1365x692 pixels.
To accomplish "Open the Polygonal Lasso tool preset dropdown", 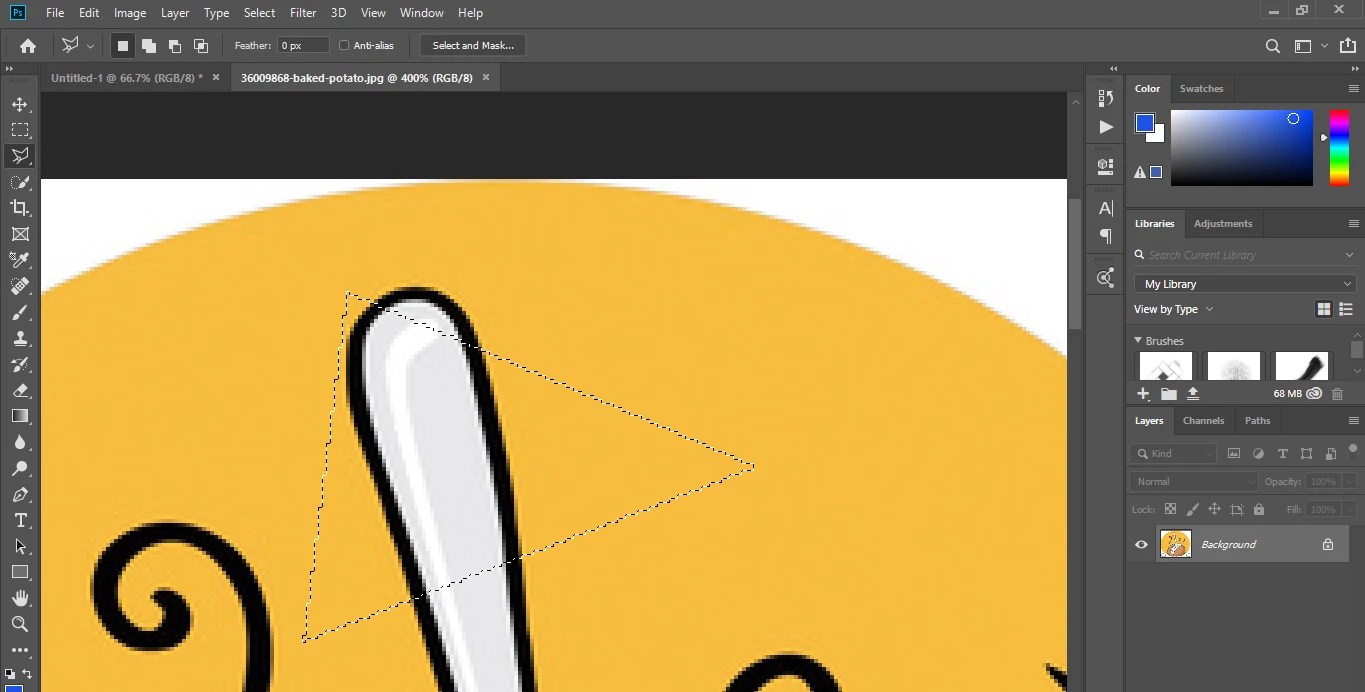I will click(x=90, y=45).
